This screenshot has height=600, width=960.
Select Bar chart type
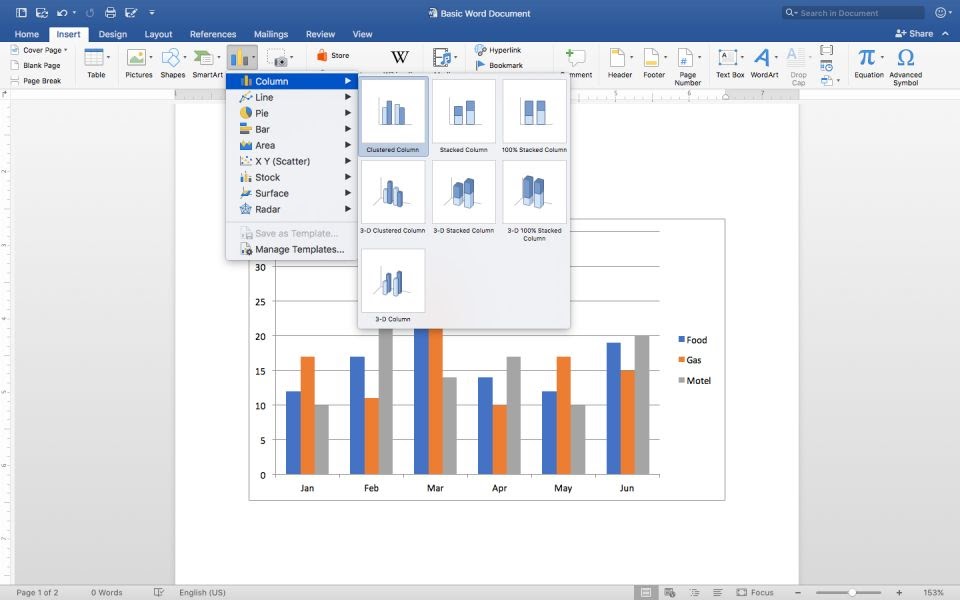pos(291,129)
